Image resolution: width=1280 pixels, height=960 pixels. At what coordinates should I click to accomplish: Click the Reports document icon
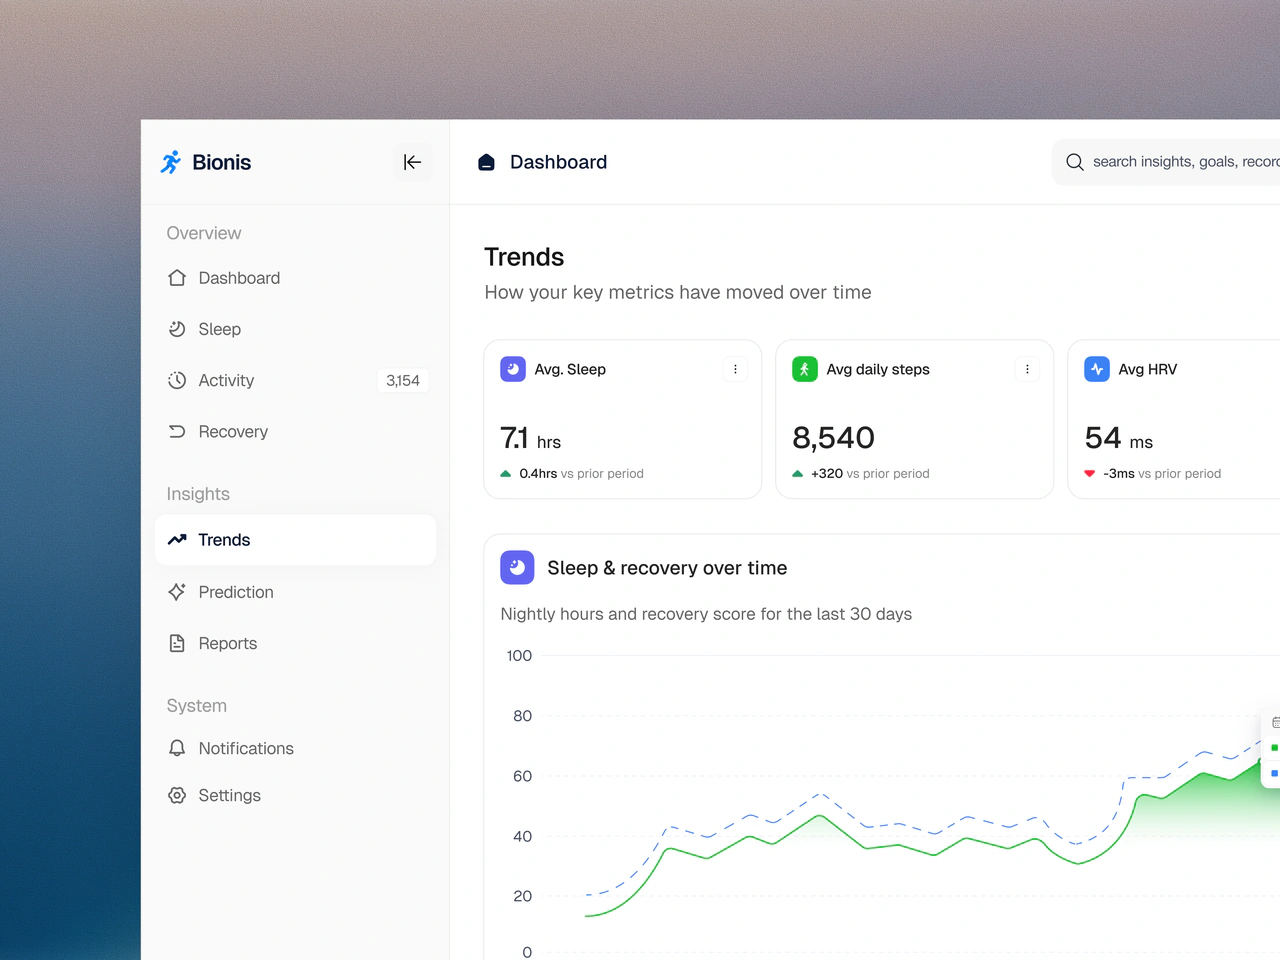(x=177, y=643)
